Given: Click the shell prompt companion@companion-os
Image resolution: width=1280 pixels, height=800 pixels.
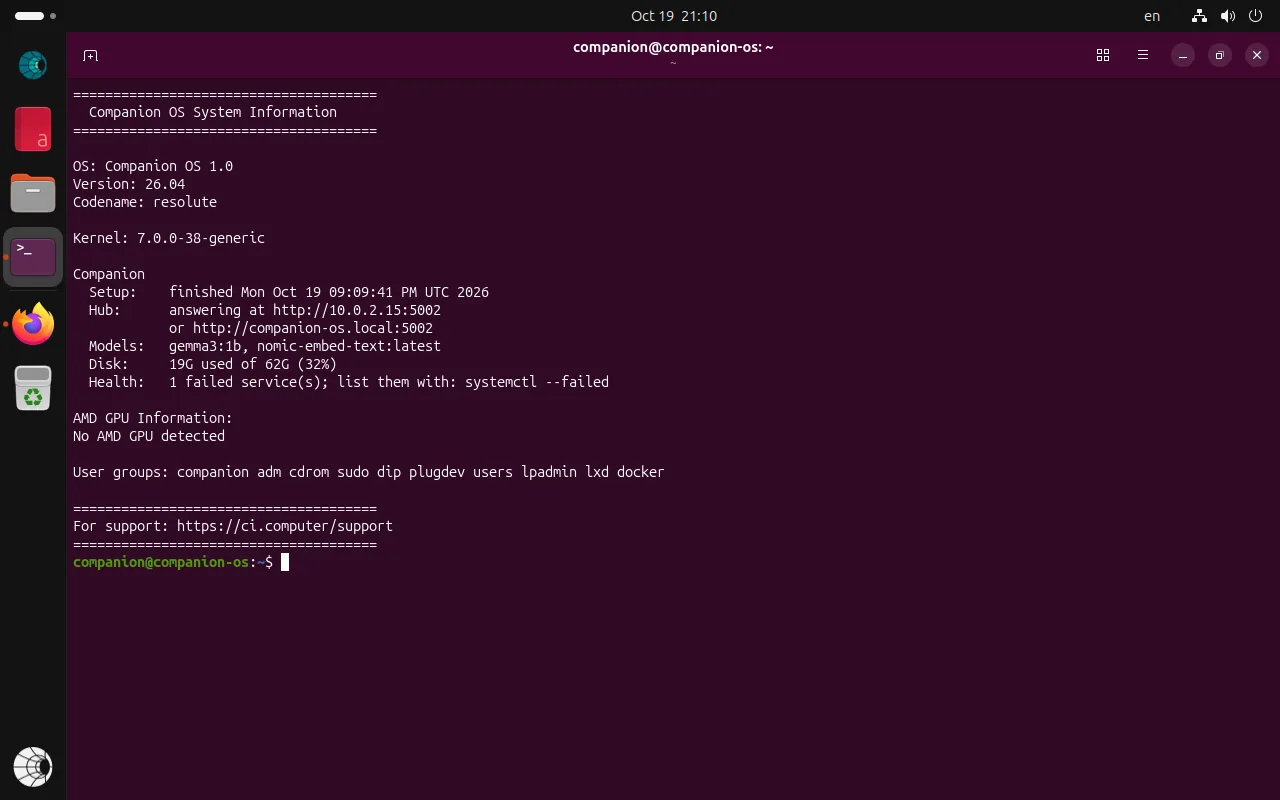Looking at the screenshot, I should [161, 562].
